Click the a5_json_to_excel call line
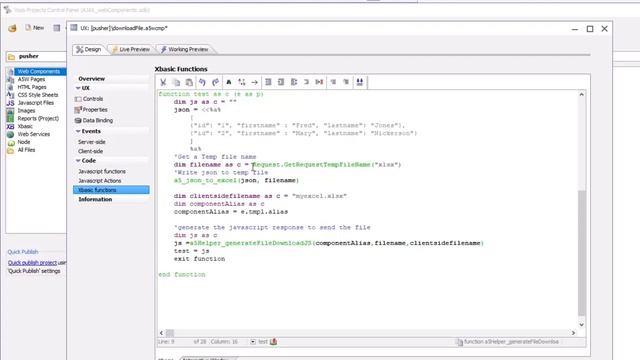Image resolution: width=640 pixels, height=360 pixels. coord(236,180)
